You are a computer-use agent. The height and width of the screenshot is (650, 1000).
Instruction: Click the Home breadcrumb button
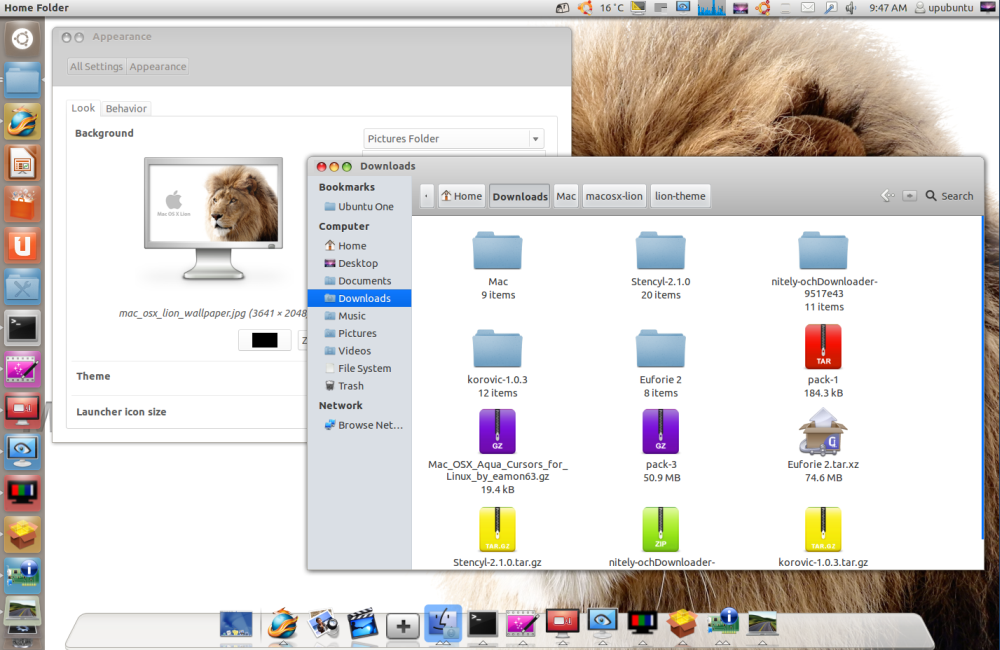coord(461,196)
